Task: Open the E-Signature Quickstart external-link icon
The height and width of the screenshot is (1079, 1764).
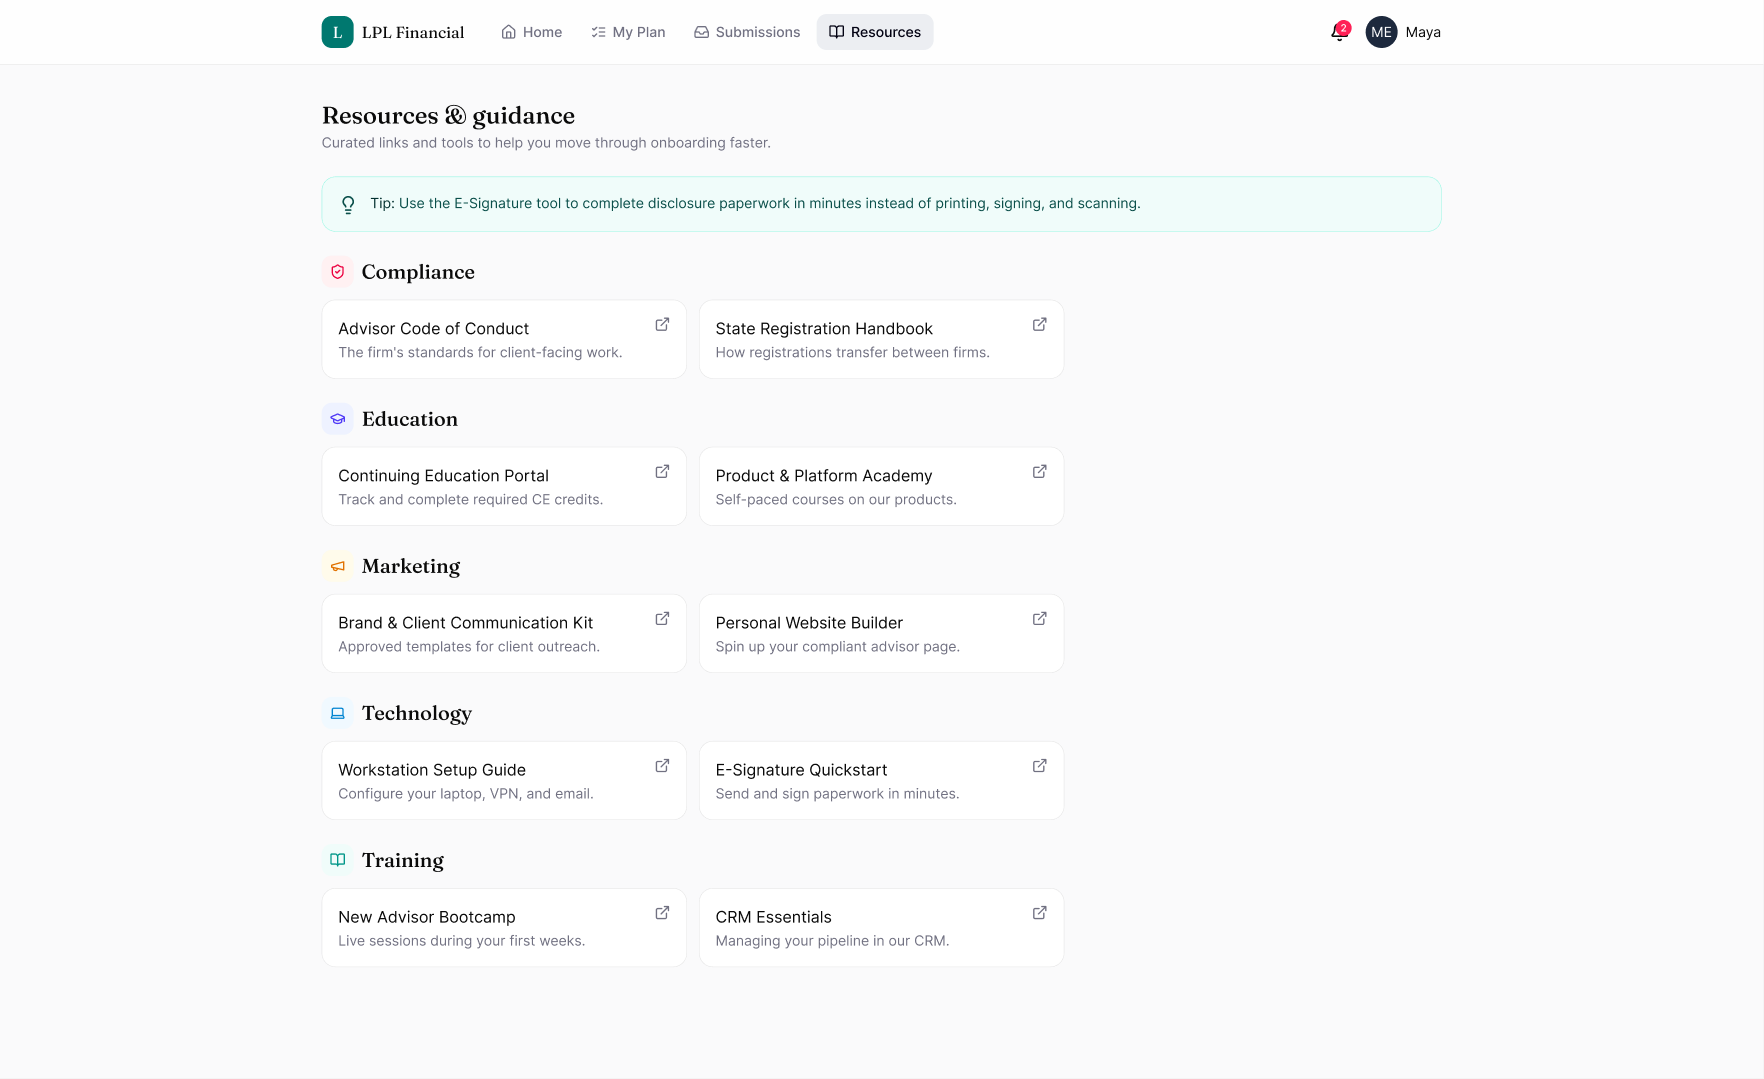Action: coord(1039,766)
